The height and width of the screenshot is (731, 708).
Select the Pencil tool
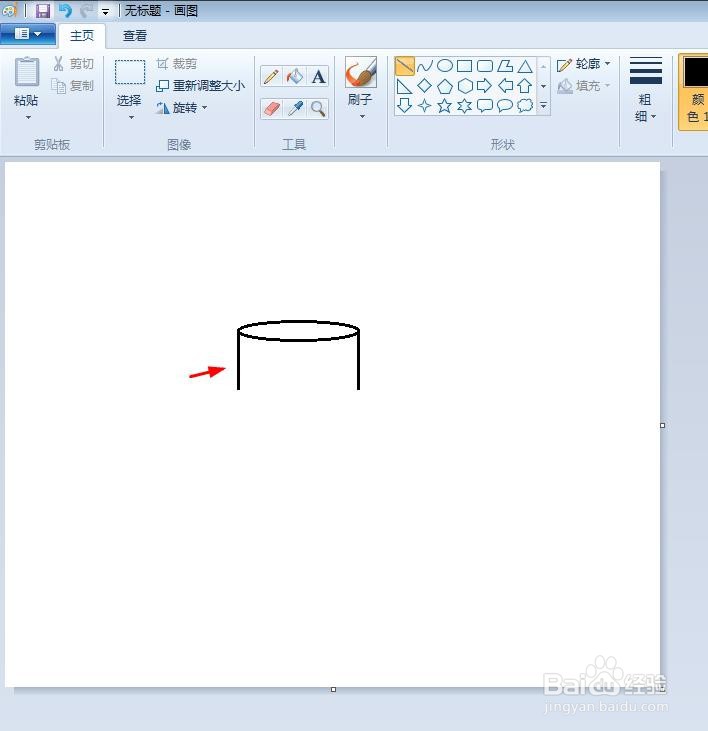coord(271,76)
